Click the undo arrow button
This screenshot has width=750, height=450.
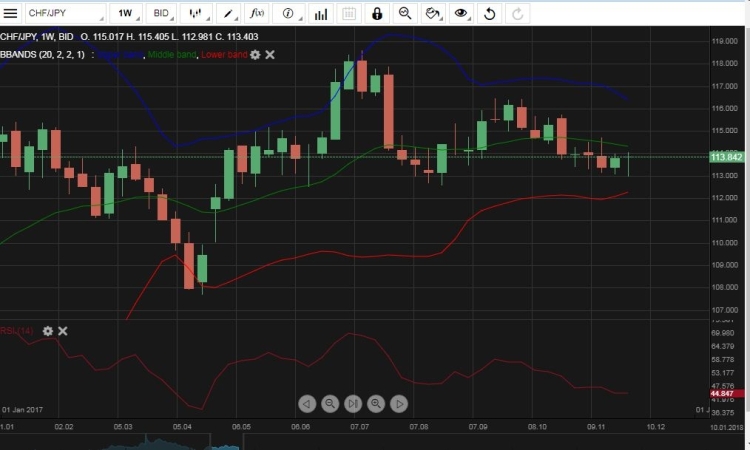tap(489, 14)
